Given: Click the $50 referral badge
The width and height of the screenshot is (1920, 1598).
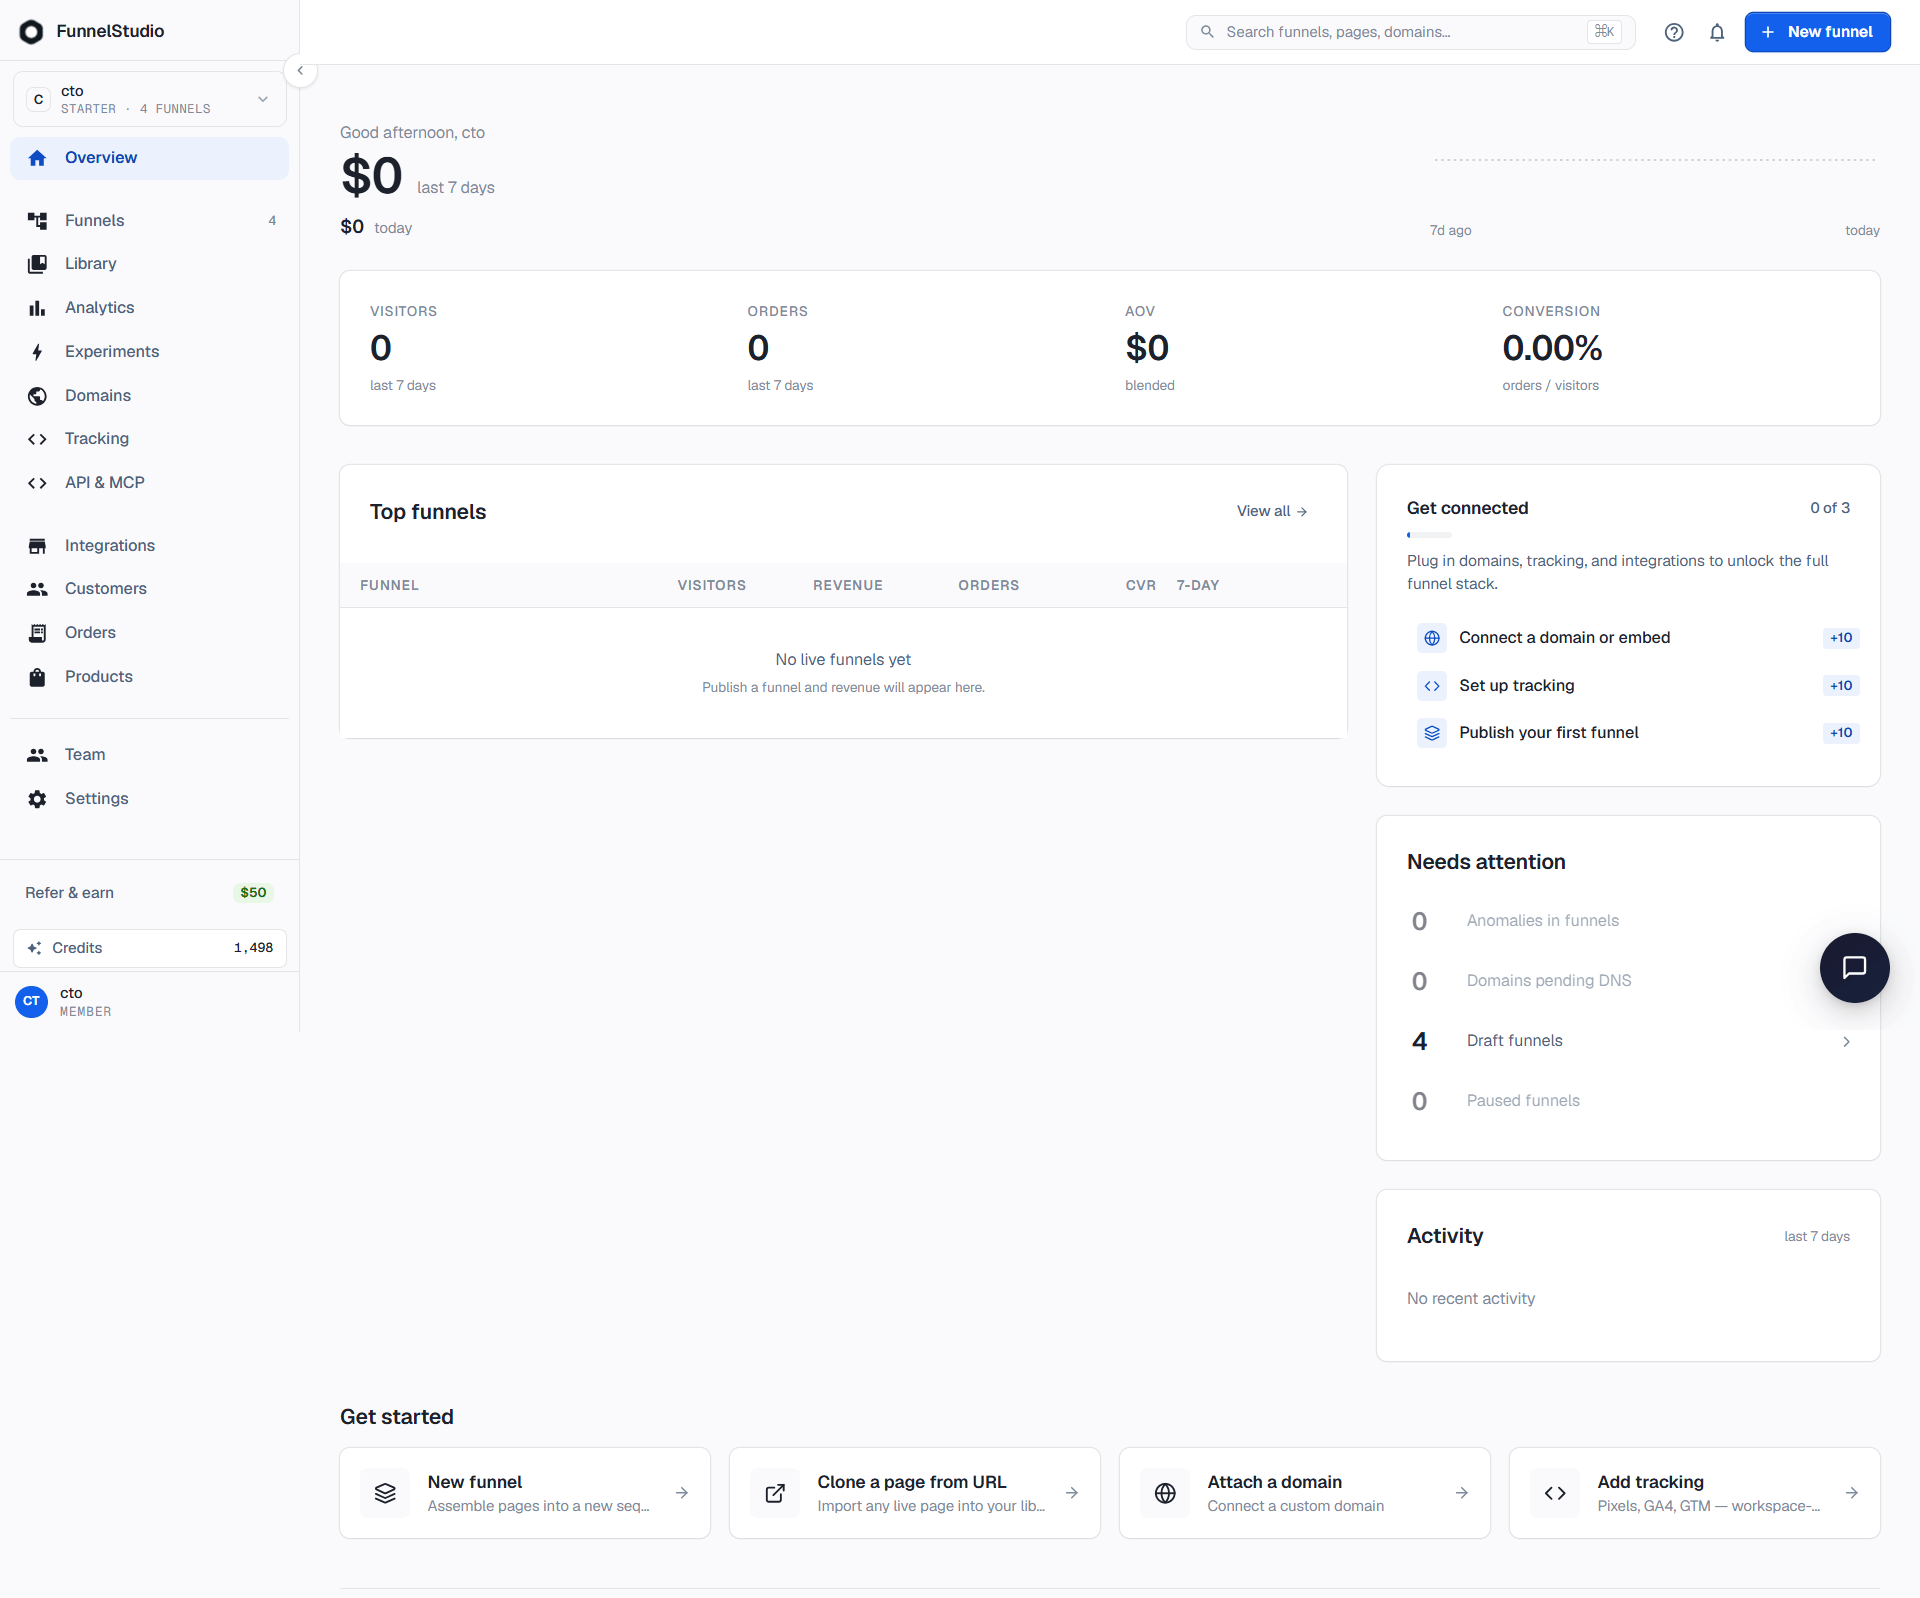Looking at the screenshot, I should [253, 893].
